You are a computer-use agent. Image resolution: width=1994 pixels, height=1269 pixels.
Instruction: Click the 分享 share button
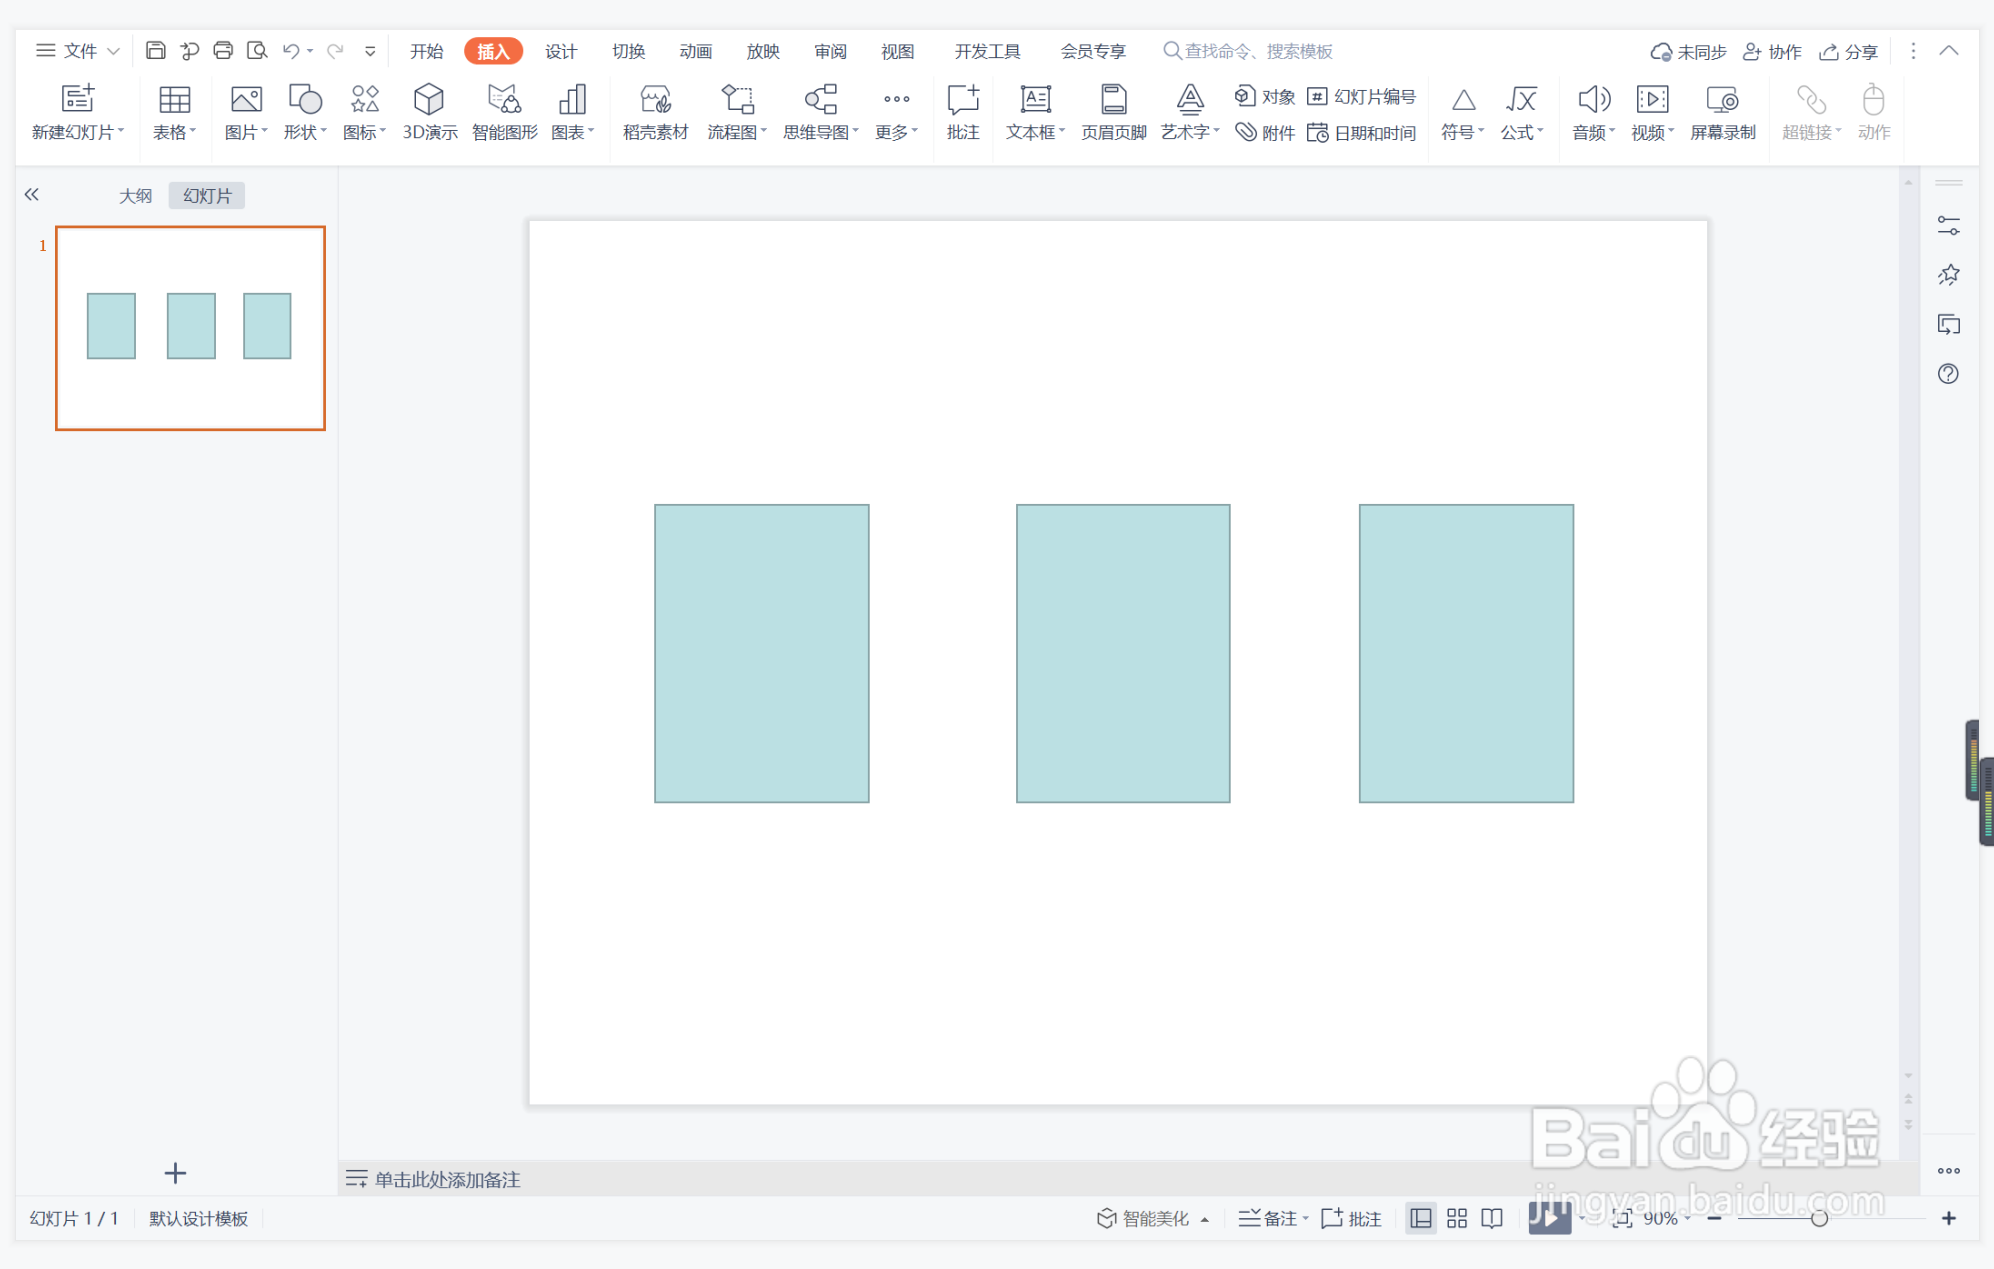[x=1848, y=51]
